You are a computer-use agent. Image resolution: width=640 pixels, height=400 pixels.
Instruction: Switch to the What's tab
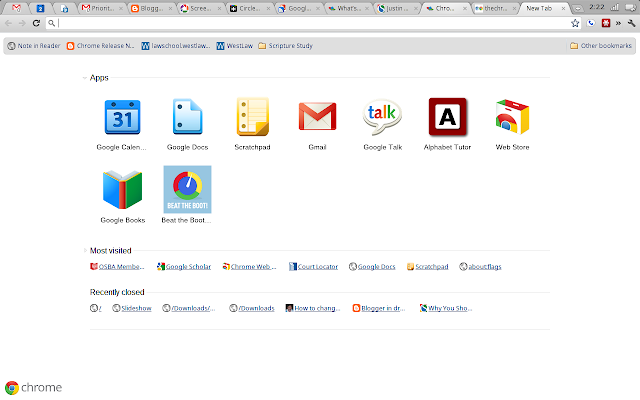347,8
